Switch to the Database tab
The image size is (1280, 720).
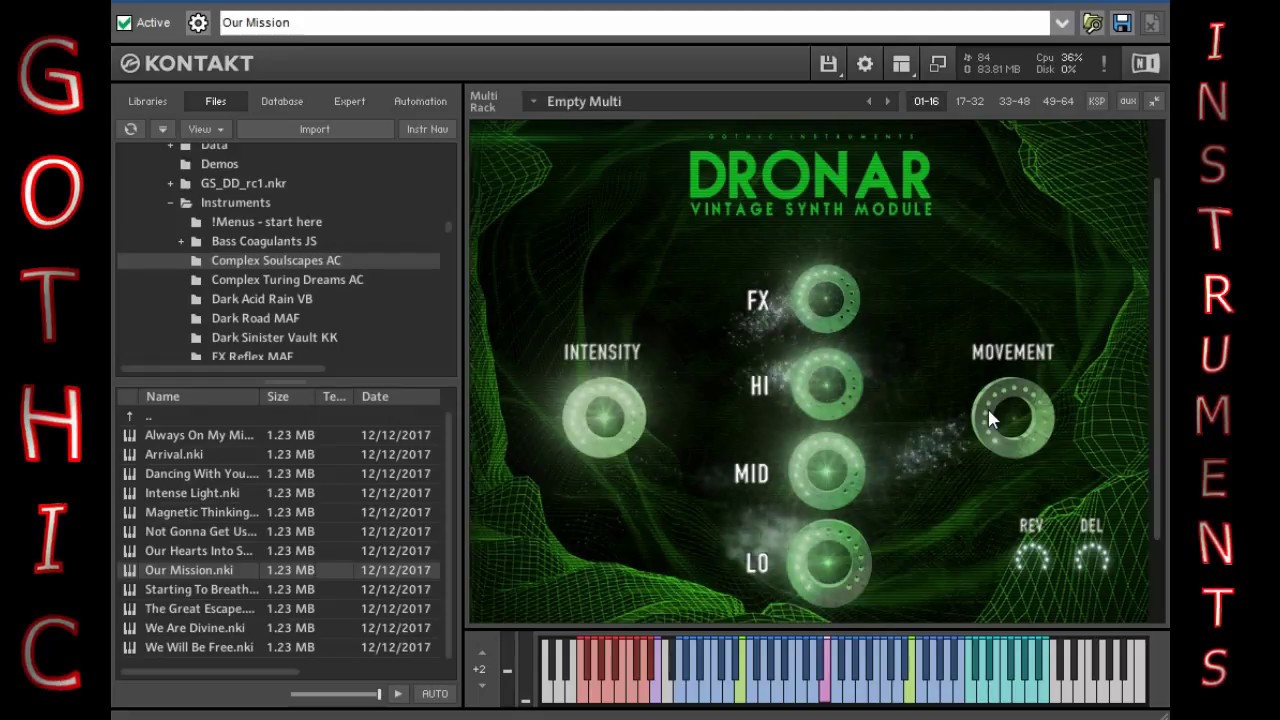click(282, 101)
